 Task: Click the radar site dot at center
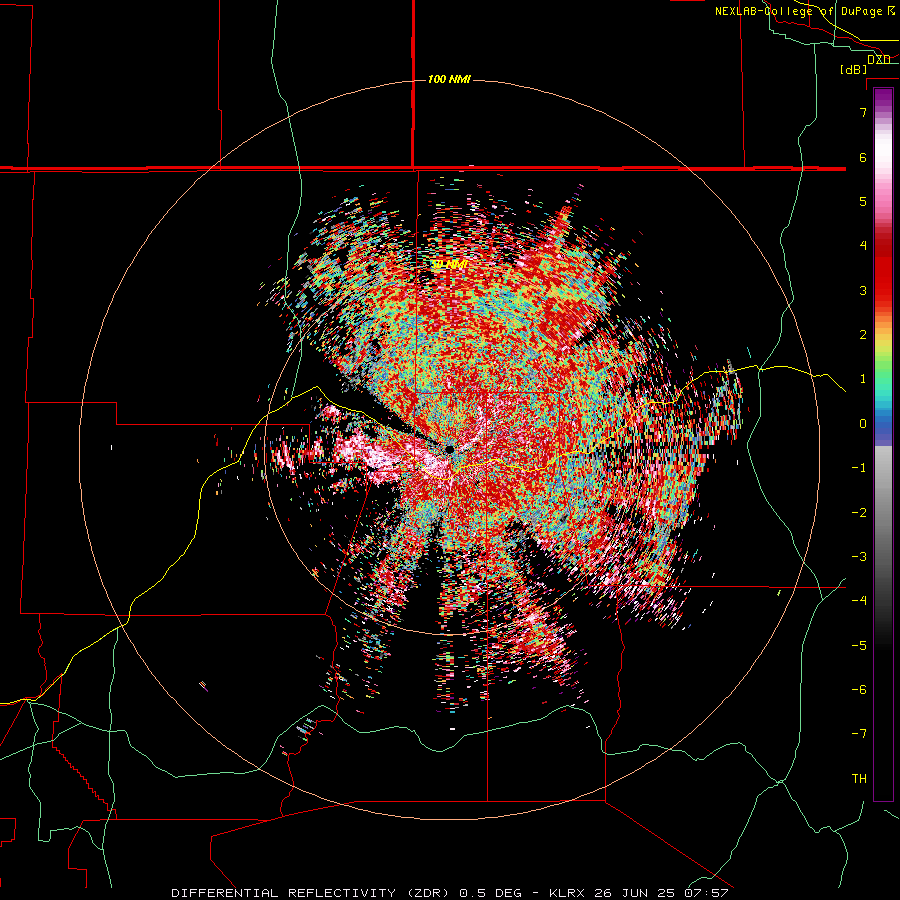point(449,449)
